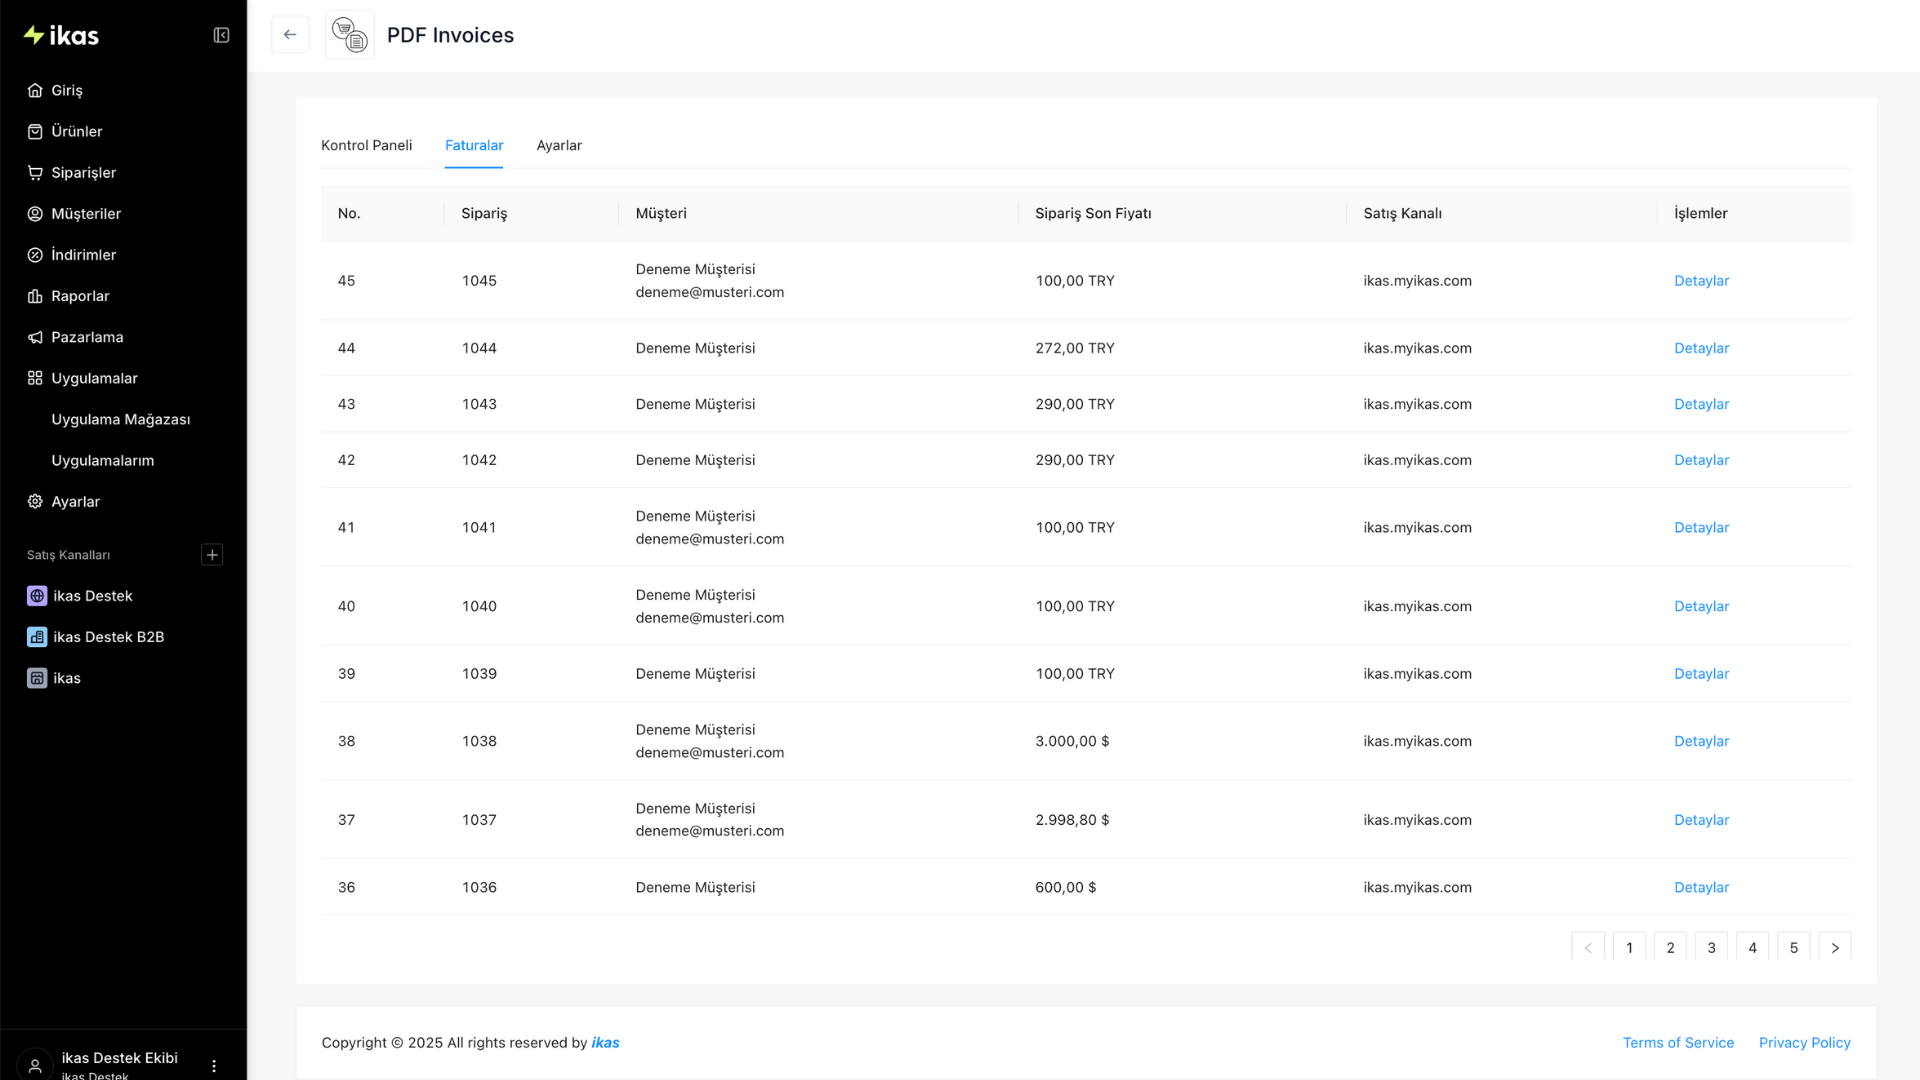
Task: Open Ayarlar gear icon in sidebar
Action: 35,501
